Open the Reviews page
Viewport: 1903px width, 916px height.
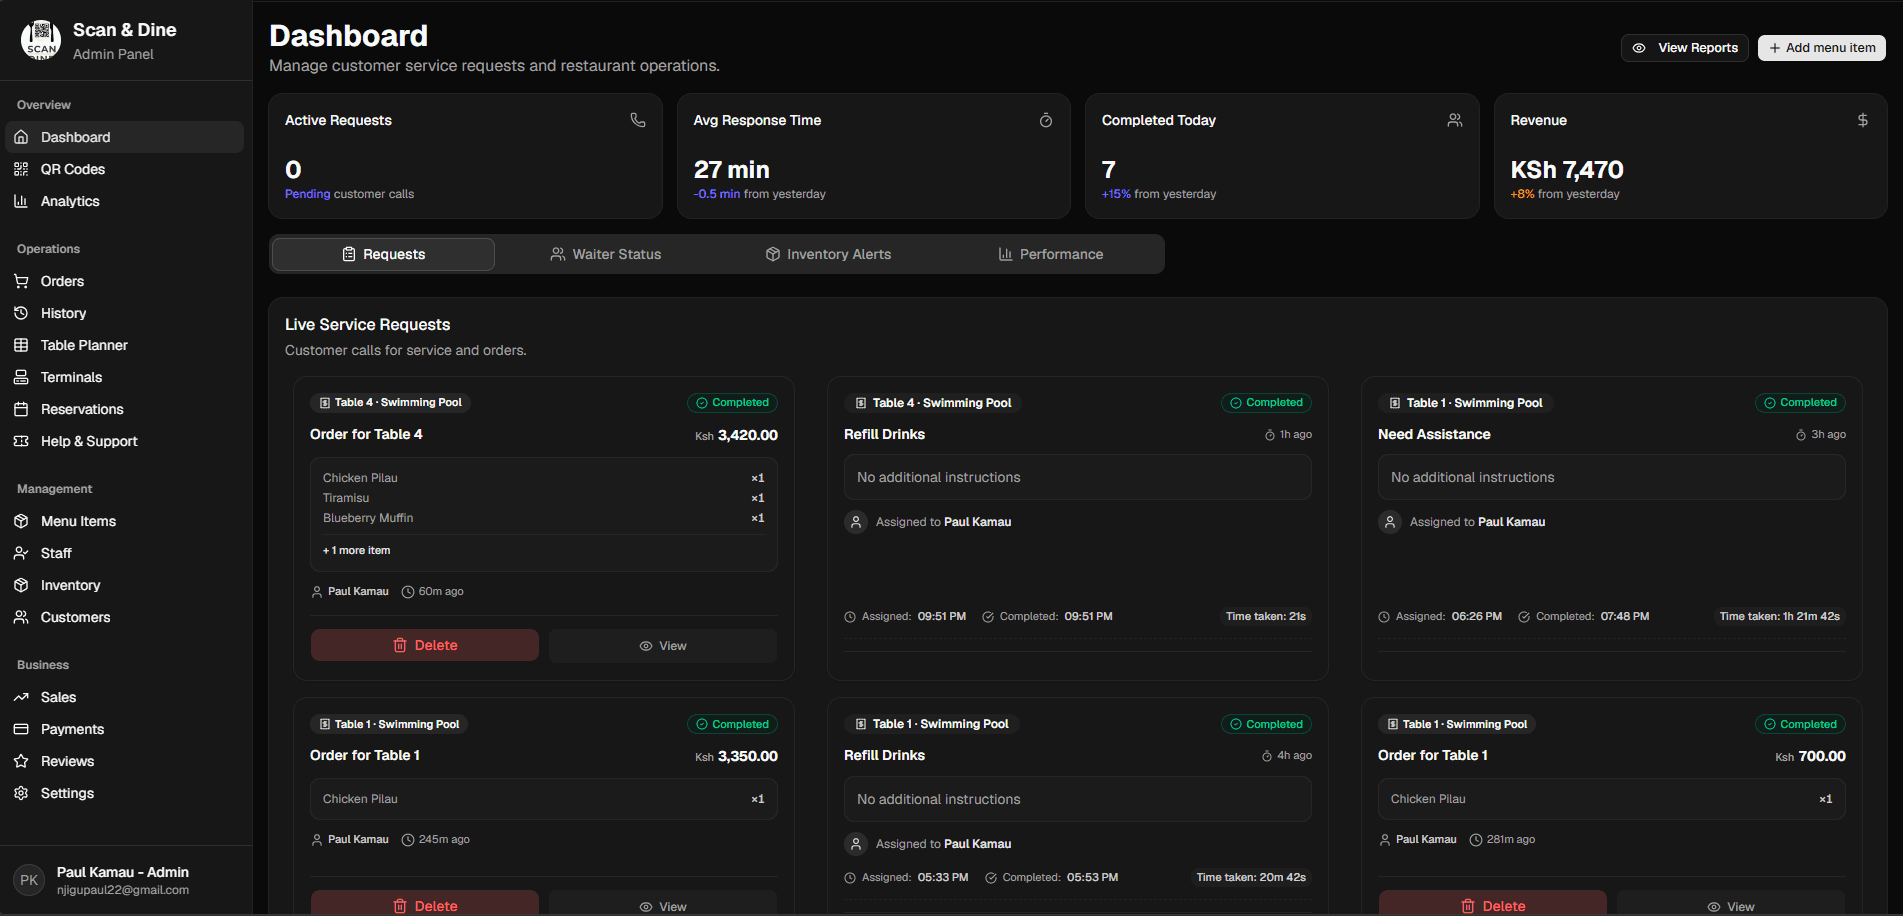pos(124,761)
